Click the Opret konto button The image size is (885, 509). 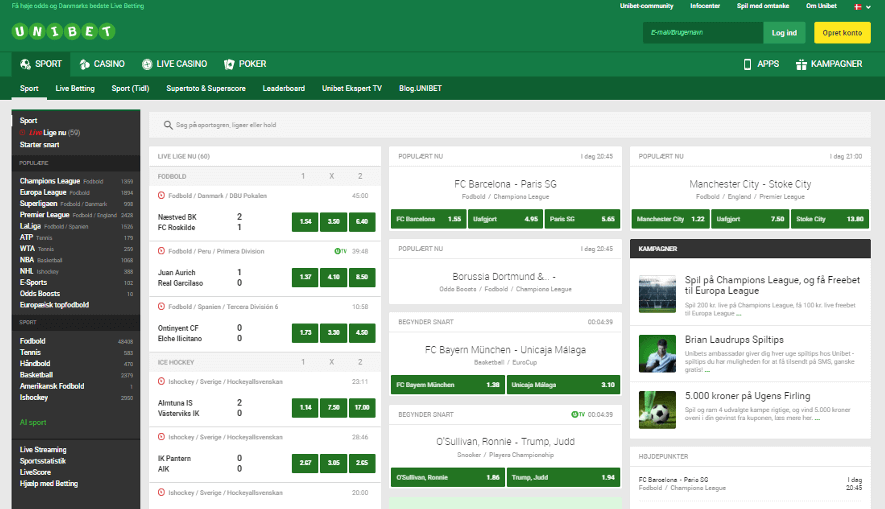click(x=842, y=33)
